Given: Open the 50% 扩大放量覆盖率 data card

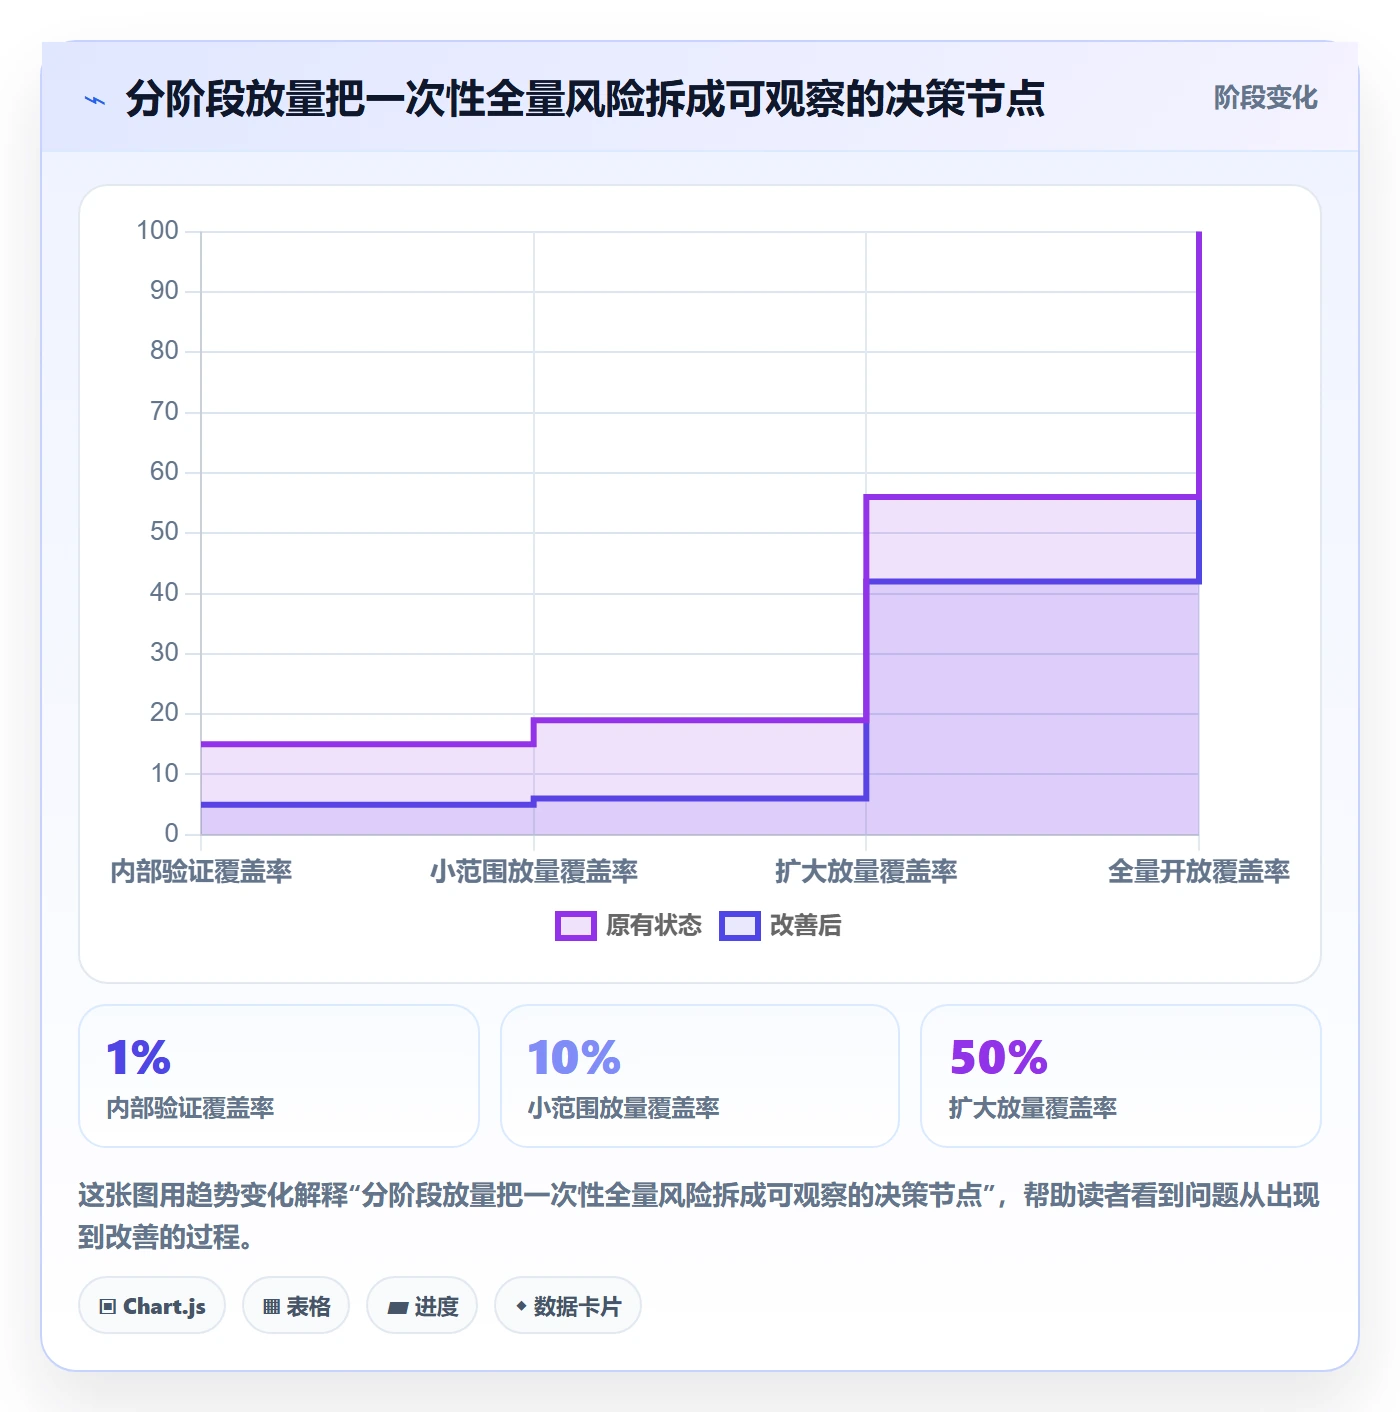Looking at the screenshot, I should point(1121,1076).
